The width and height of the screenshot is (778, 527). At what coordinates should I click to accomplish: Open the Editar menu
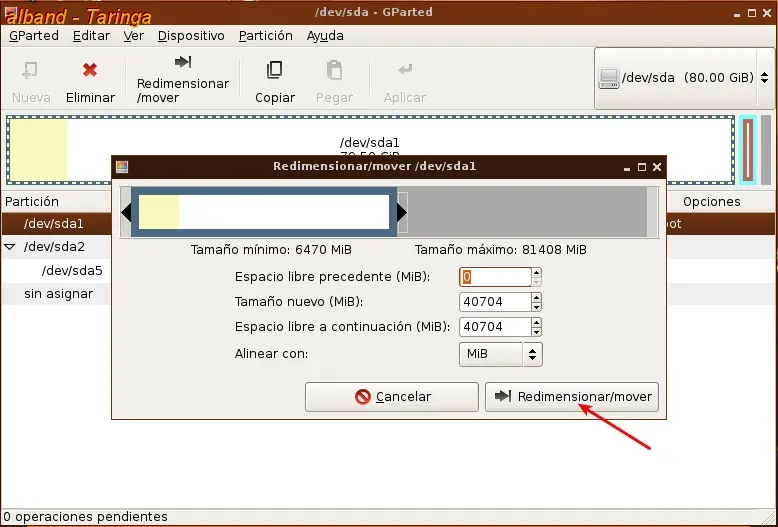point(91,36)
